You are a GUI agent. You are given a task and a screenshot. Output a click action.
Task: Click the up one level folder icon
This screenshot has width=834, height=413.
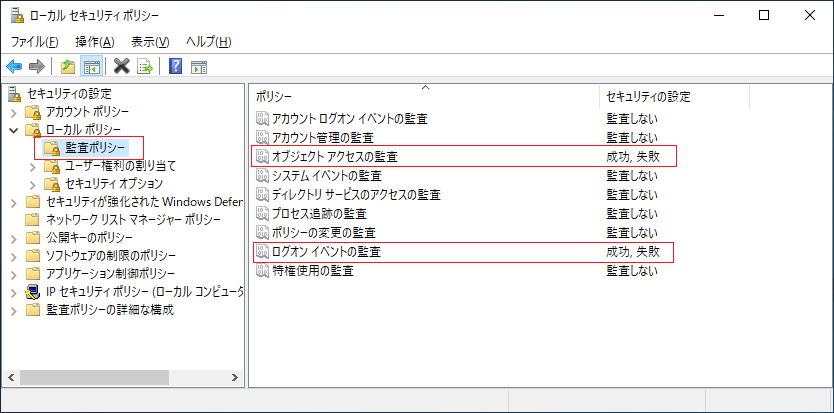point(68,67)
